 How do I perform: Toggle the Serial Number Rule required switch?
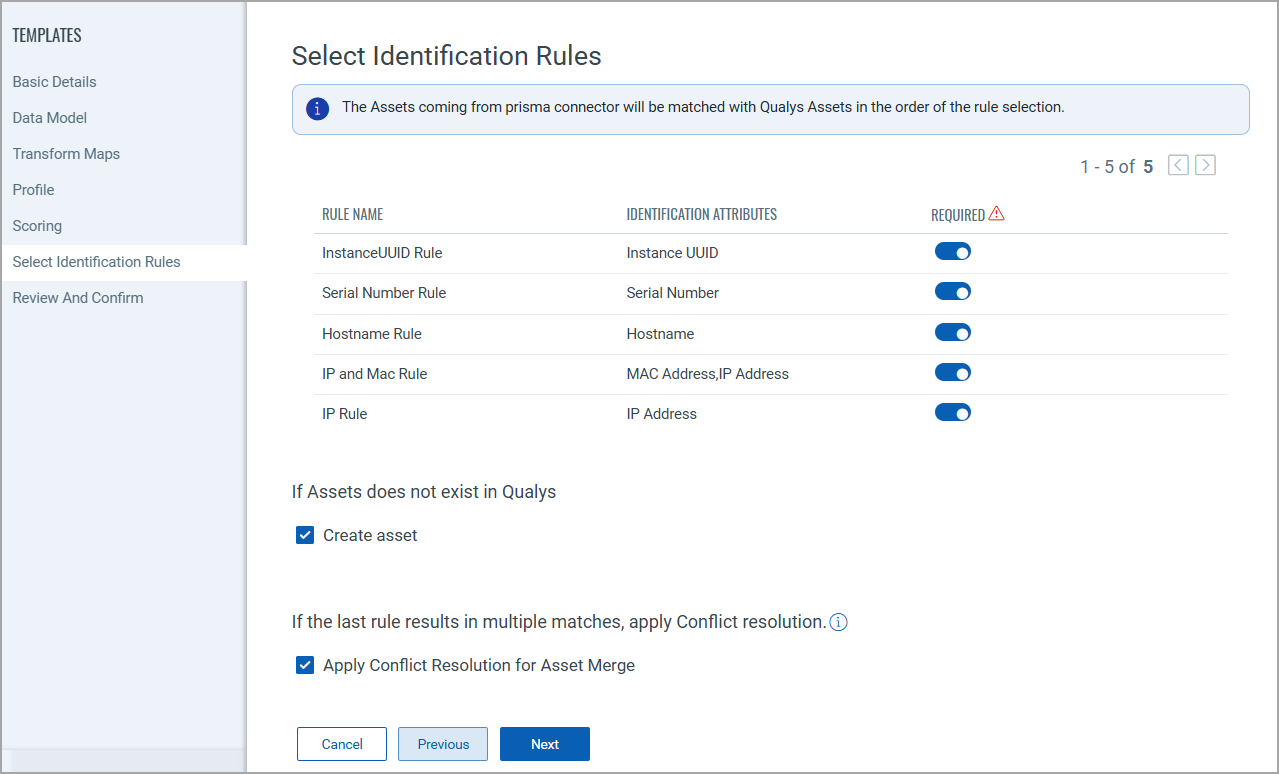point(952,291)
